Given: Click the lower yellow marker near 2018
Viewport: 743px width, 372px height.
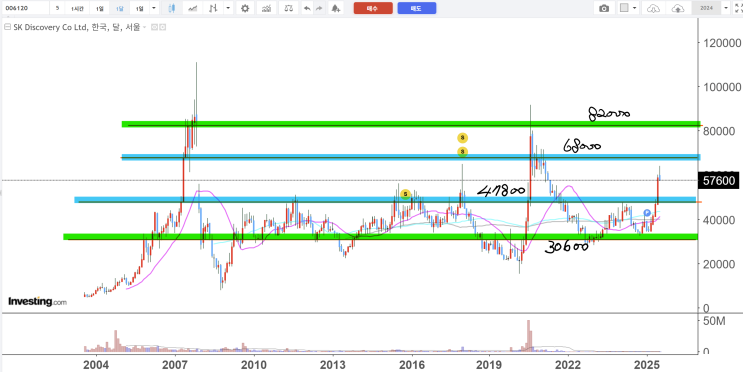Looking at the screenshot, I should (462, 152).
